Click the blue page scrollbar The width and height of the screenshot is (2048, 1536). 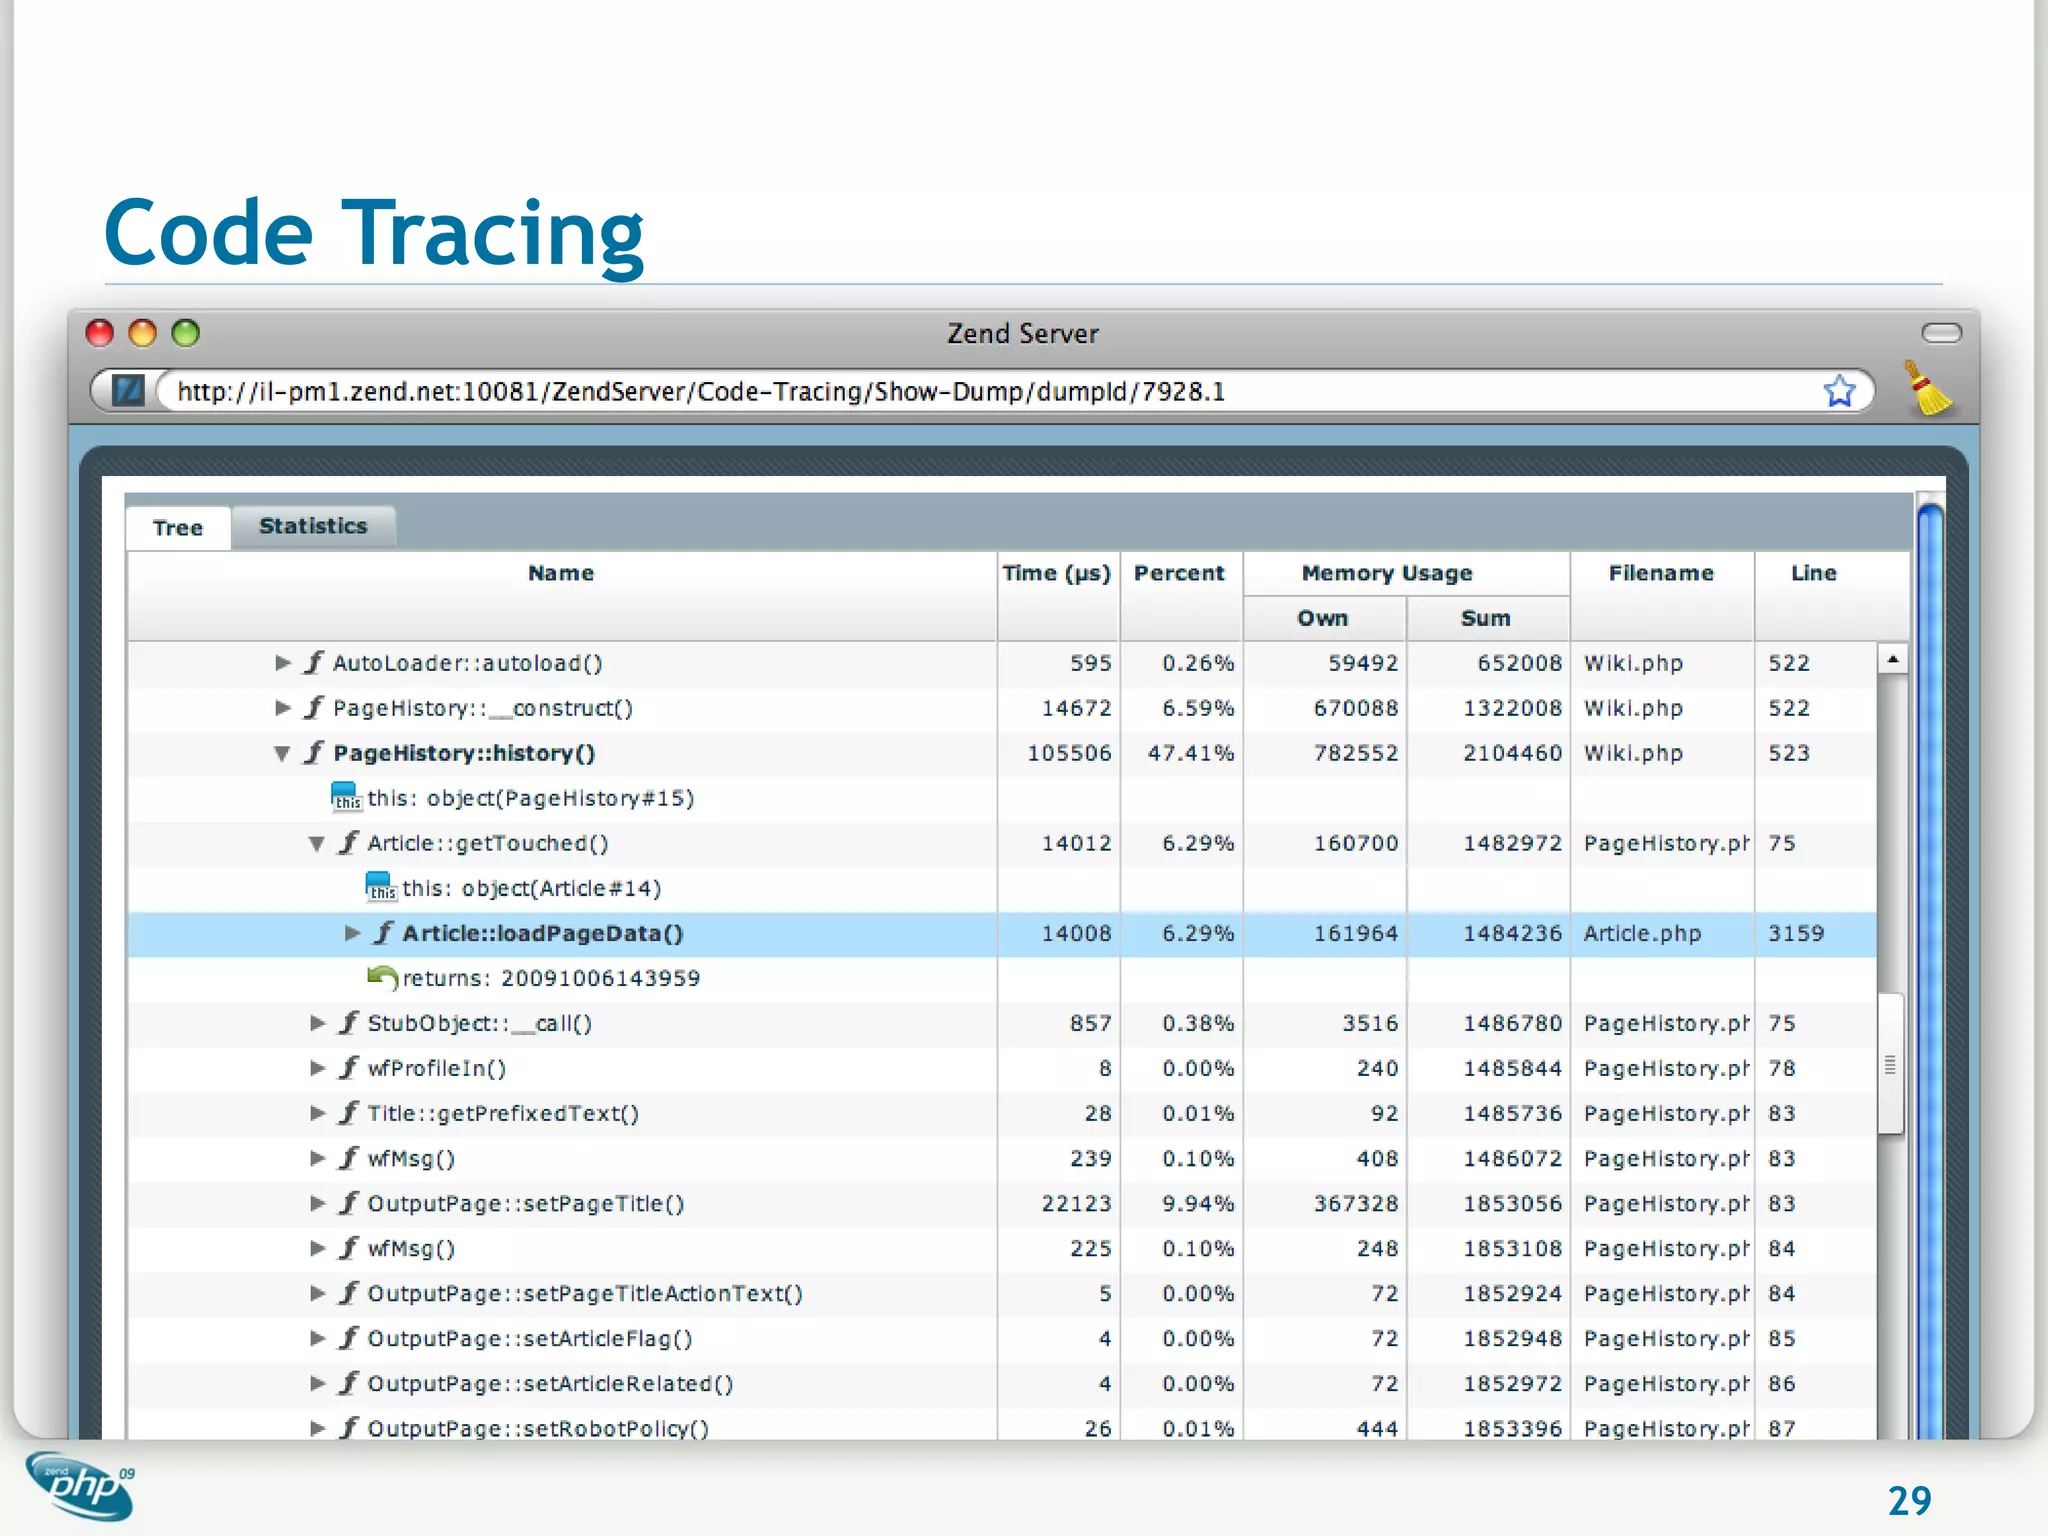point(1931,970)
